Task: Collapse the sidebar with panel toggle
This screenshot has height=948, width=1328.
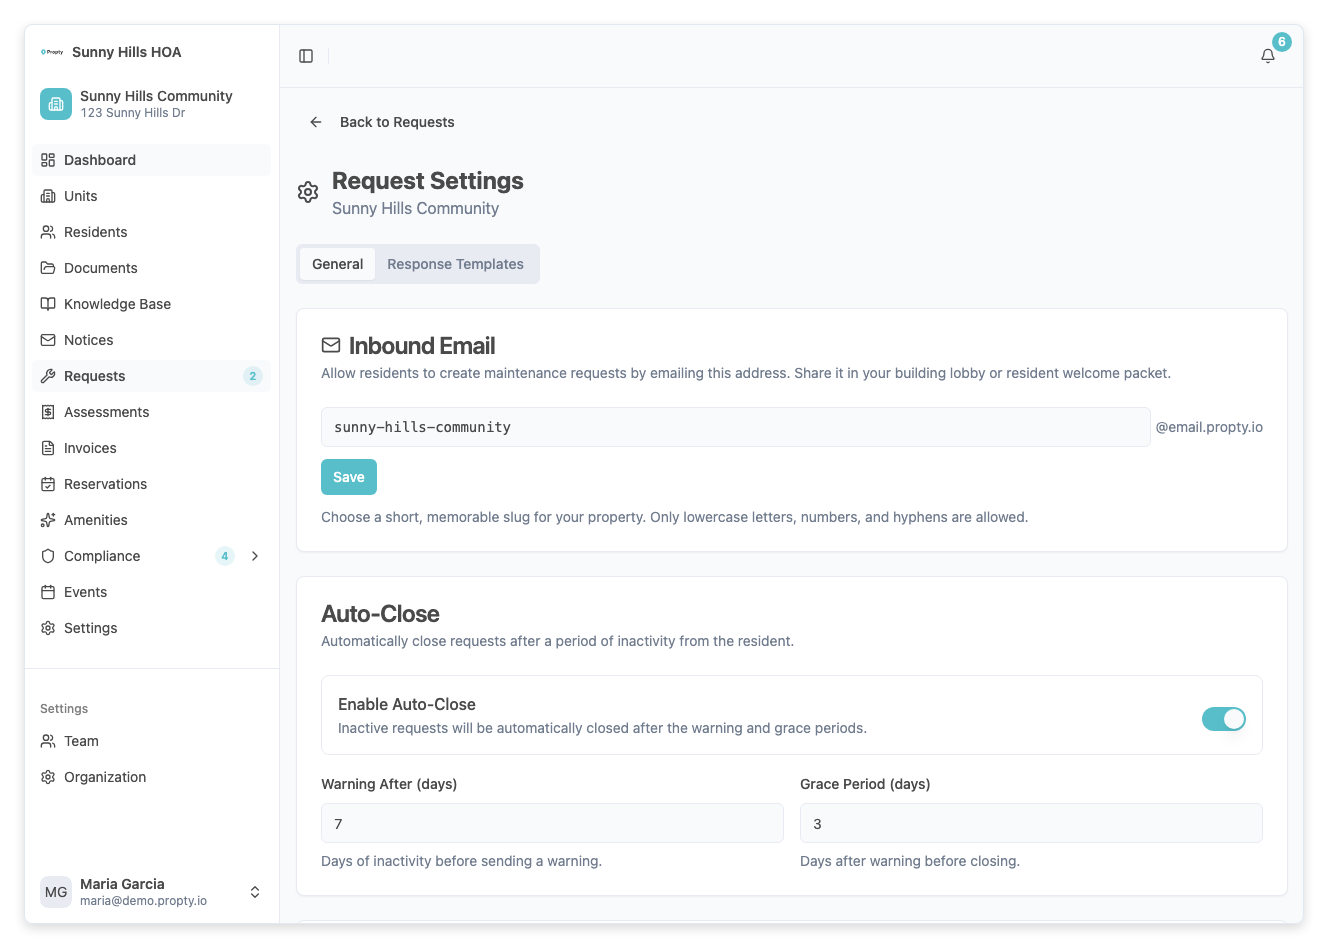Action: point(305,55)
